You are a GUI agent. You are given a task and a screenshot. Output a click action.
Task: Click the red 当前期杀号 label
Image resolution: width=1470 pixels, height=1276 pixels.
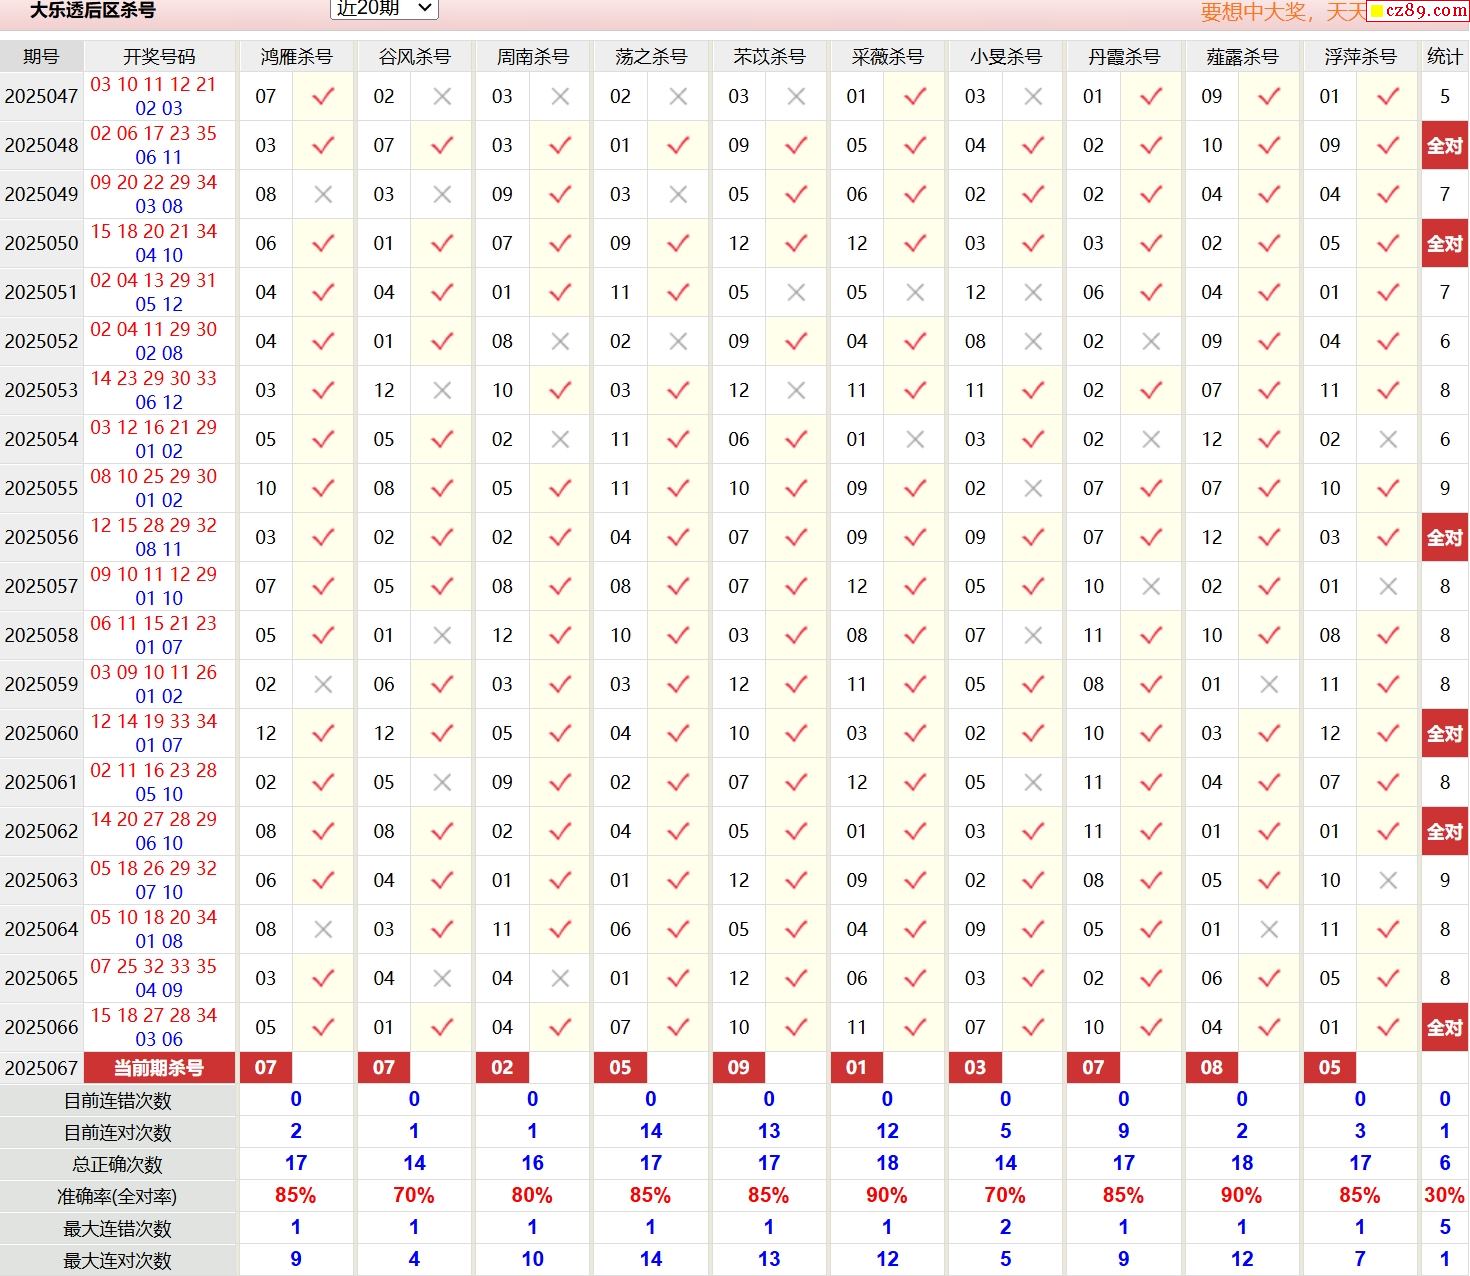coord(159,1068)
